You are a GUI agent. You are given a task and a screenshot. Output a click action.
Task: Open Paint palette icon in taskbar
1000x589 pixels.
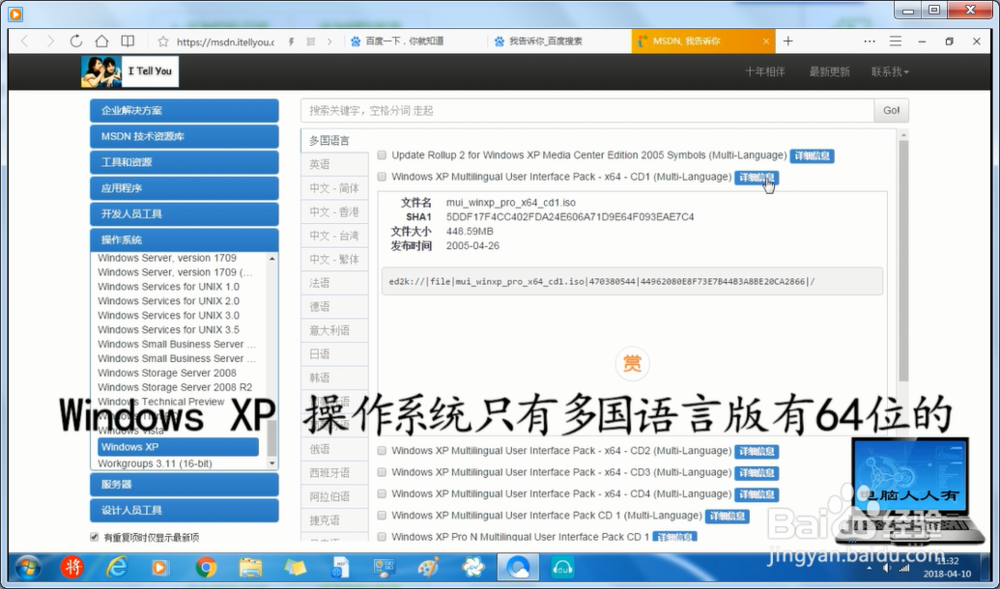pyautogui.click(x=429, y=567)
